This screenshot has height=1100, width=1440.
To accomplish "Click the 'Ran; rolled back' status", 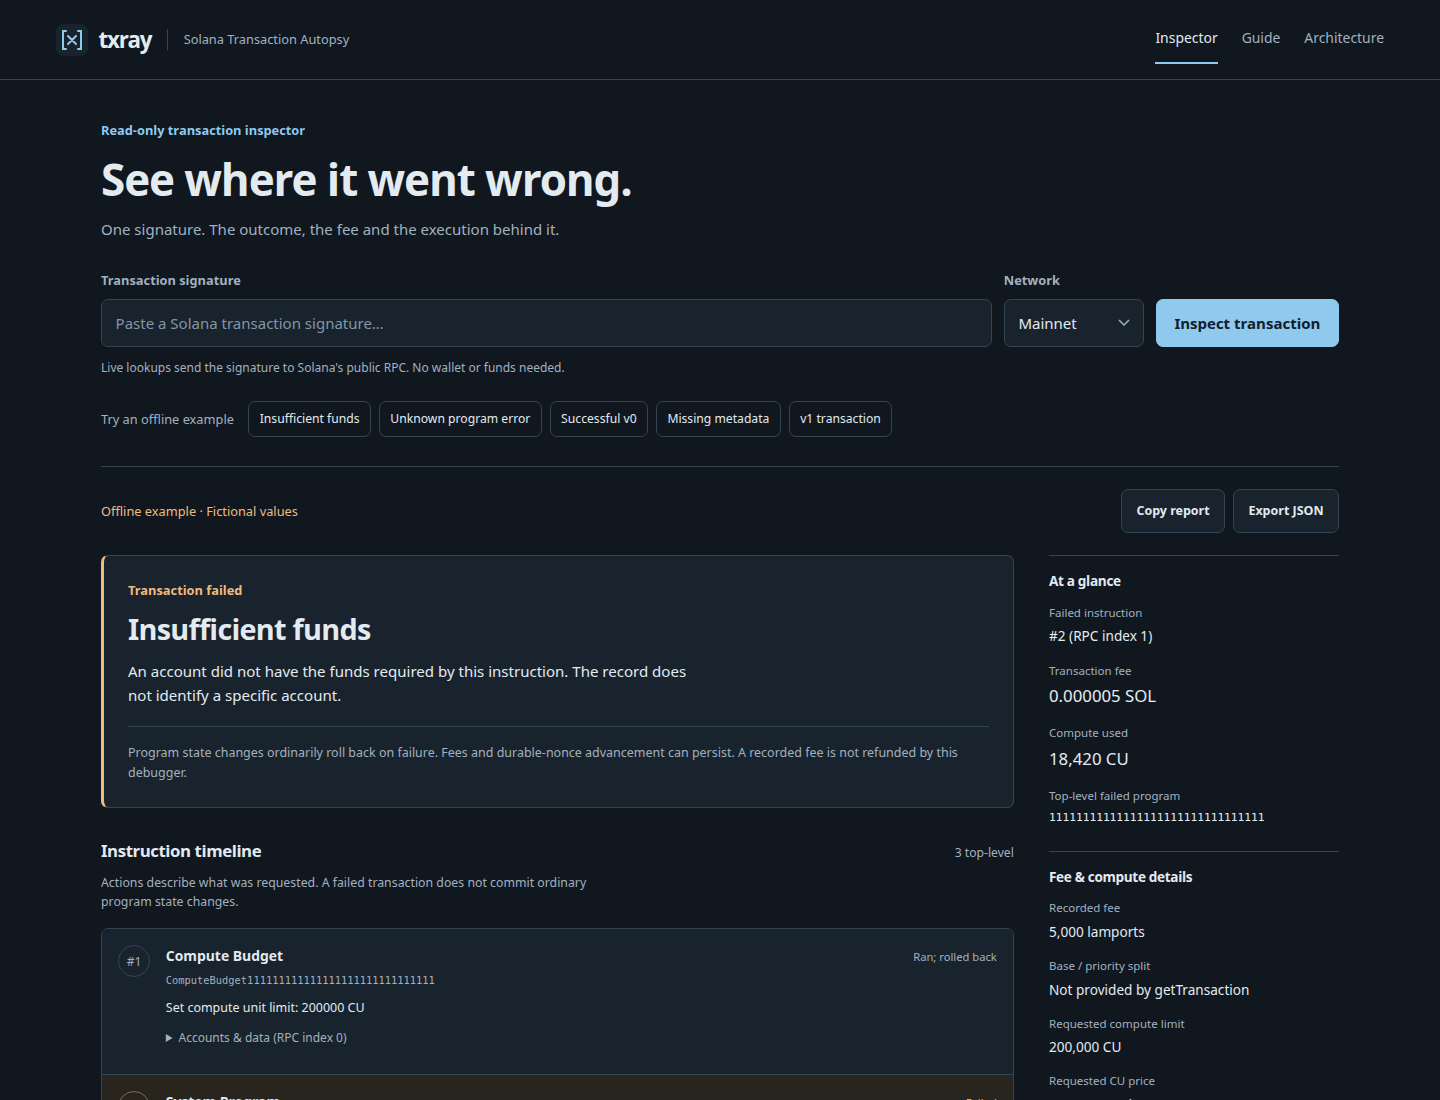I will (x=955, y=957).
